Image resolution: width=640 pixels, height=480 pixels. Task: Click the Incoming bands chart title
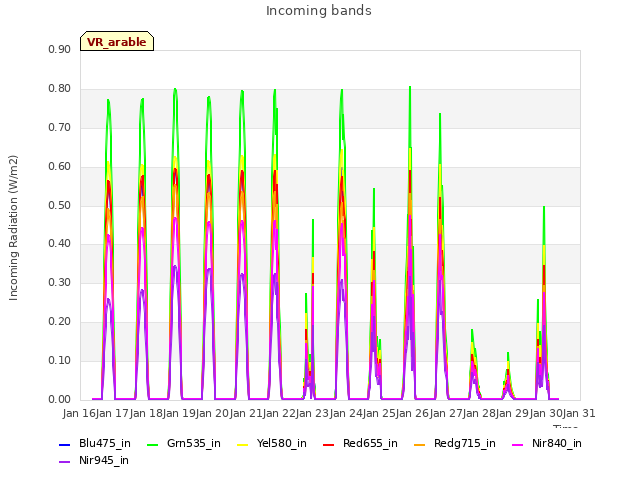point(319,11)
